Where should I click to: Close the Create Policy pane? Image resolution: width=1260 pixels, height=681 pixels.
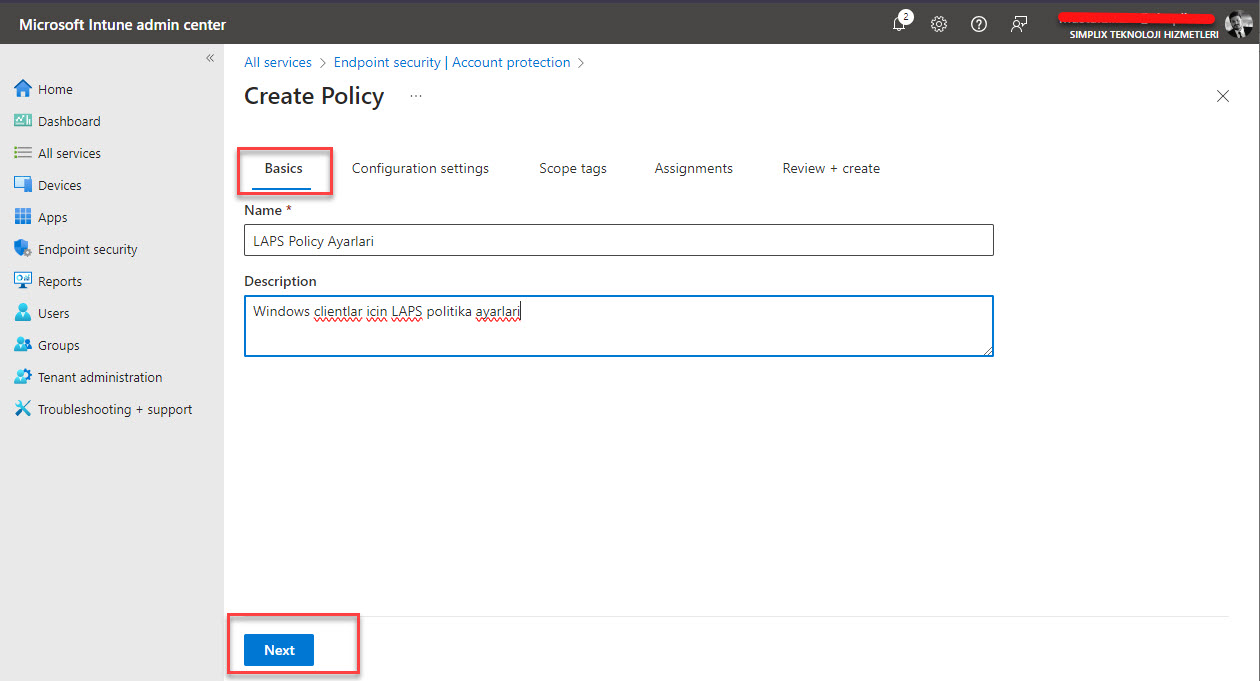(x=1222, y=96)
